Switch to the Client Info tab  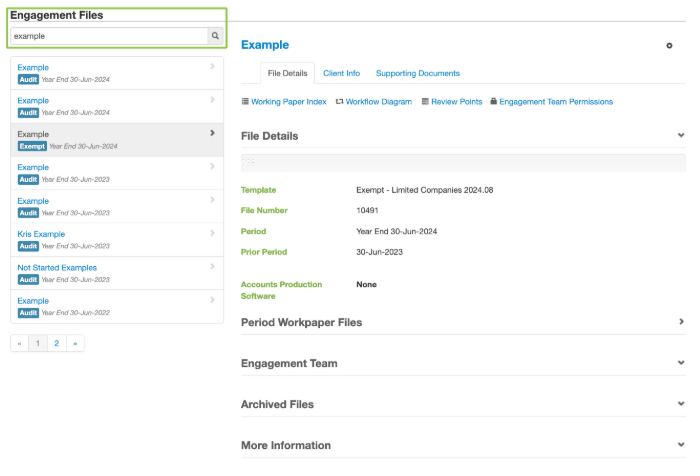[x=341, y=73]
